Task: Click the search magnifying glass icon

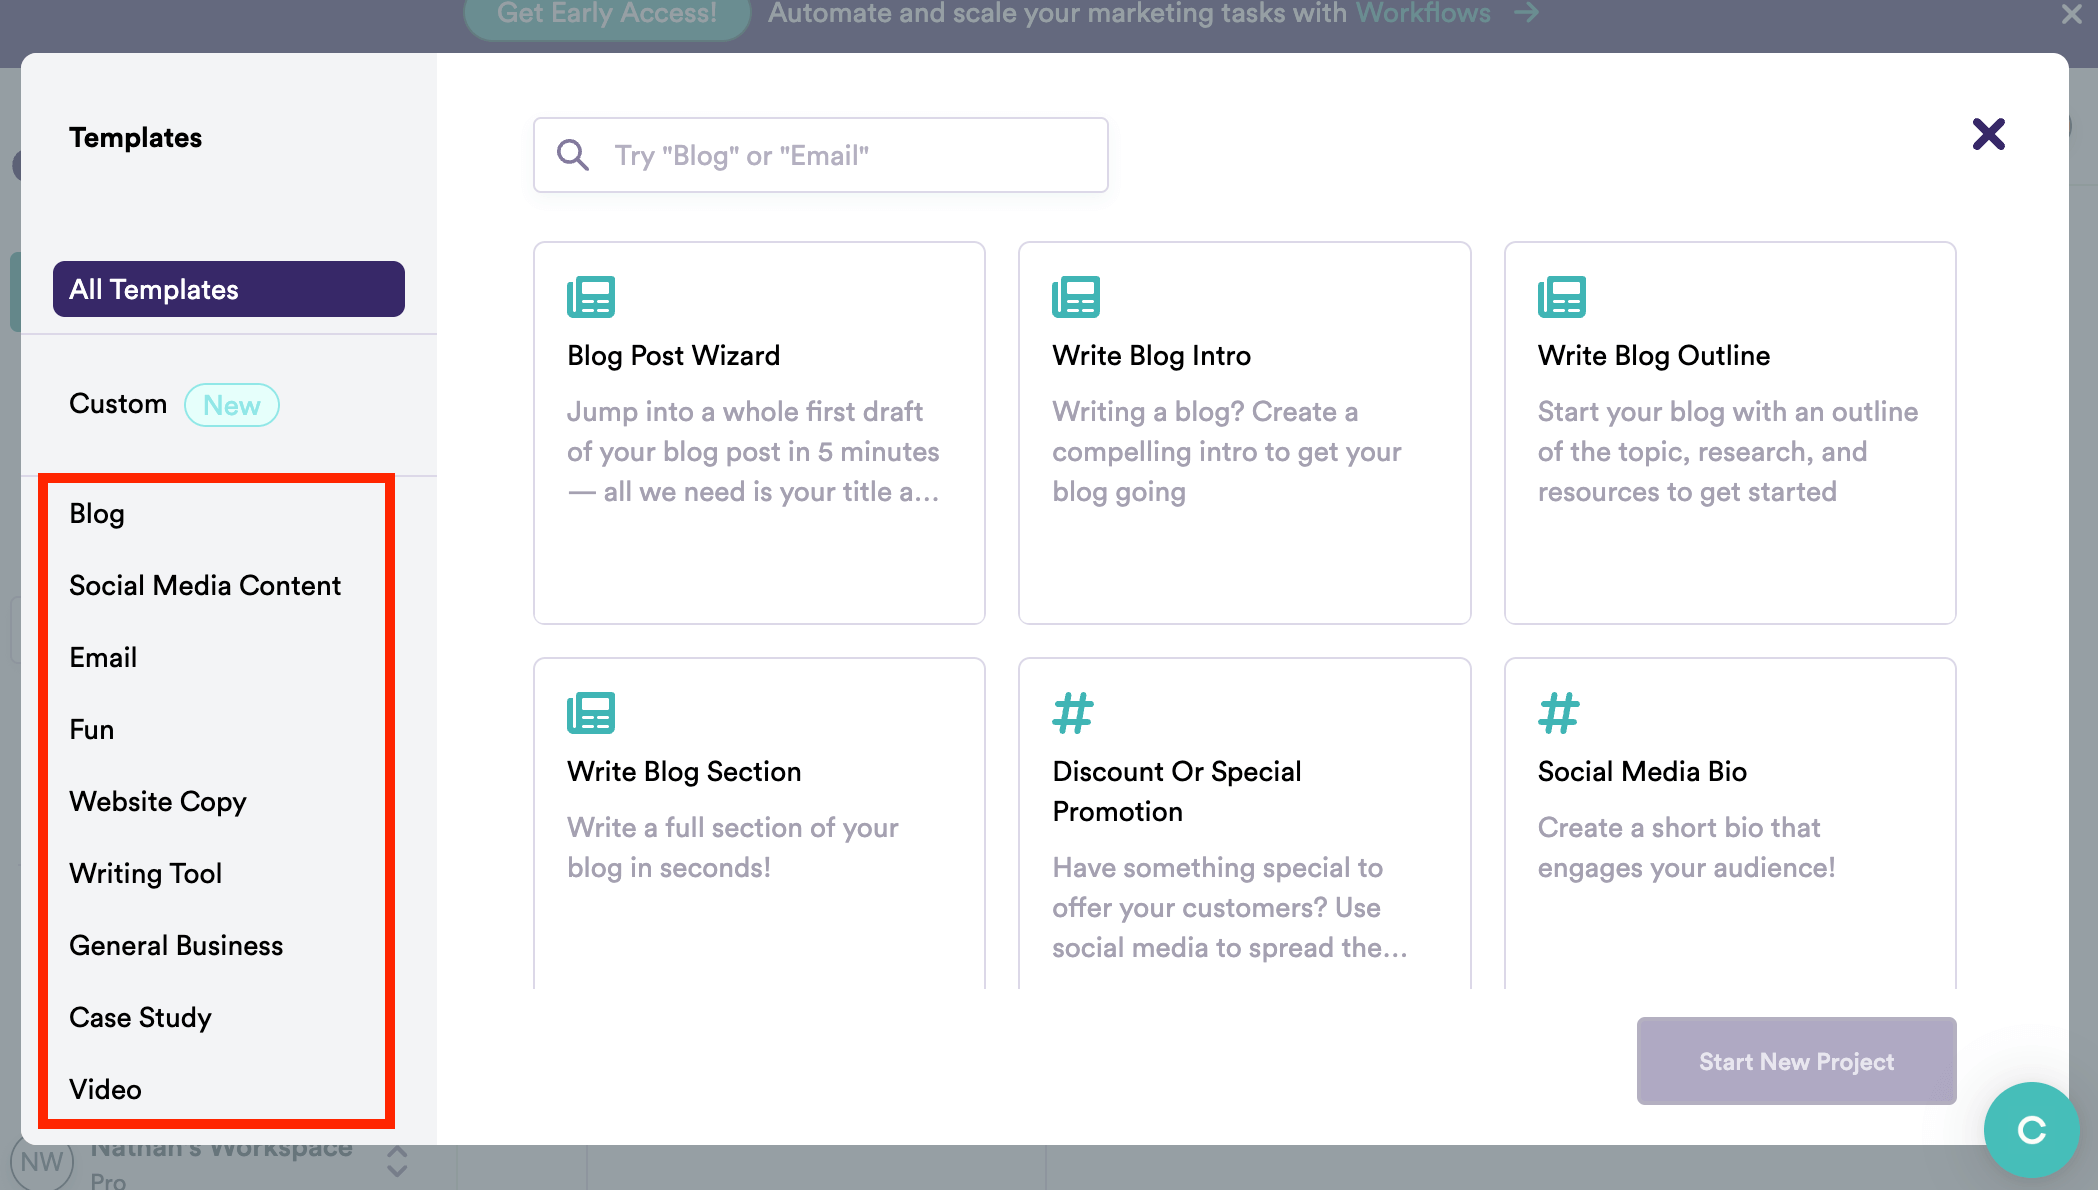Action: (572, 154)
